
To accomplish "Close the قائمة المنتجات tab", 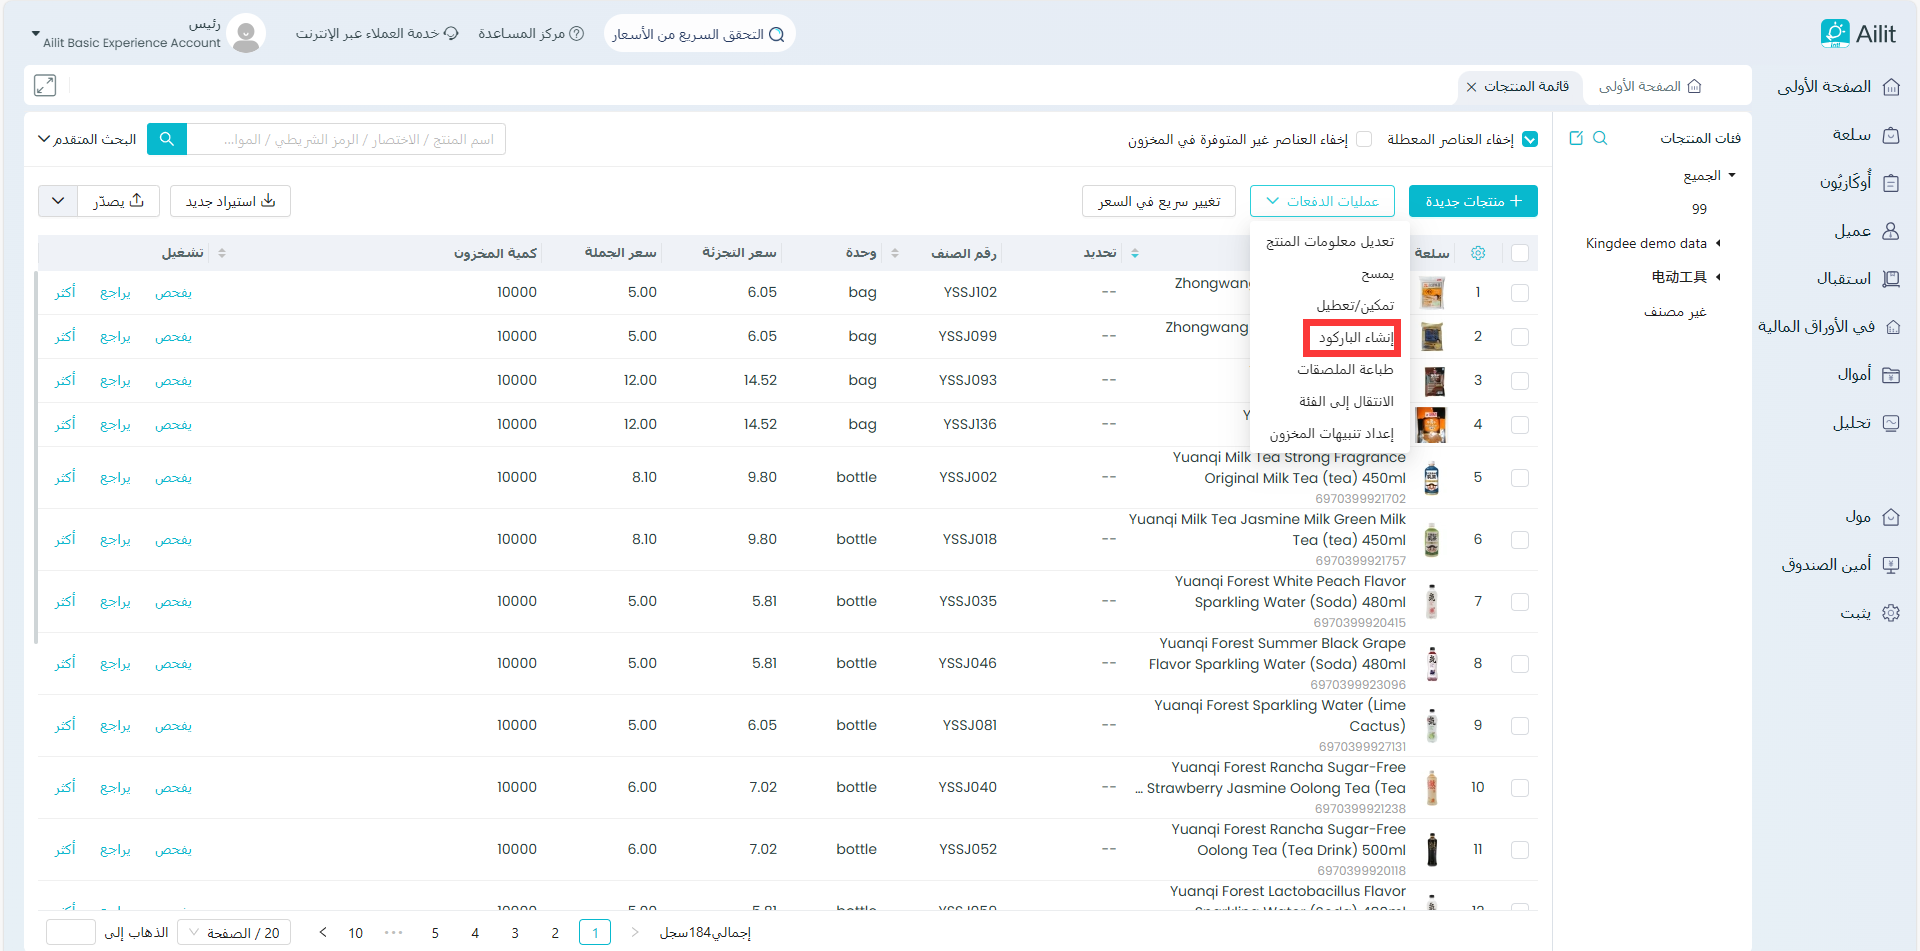I will [x=1471, y=87].
